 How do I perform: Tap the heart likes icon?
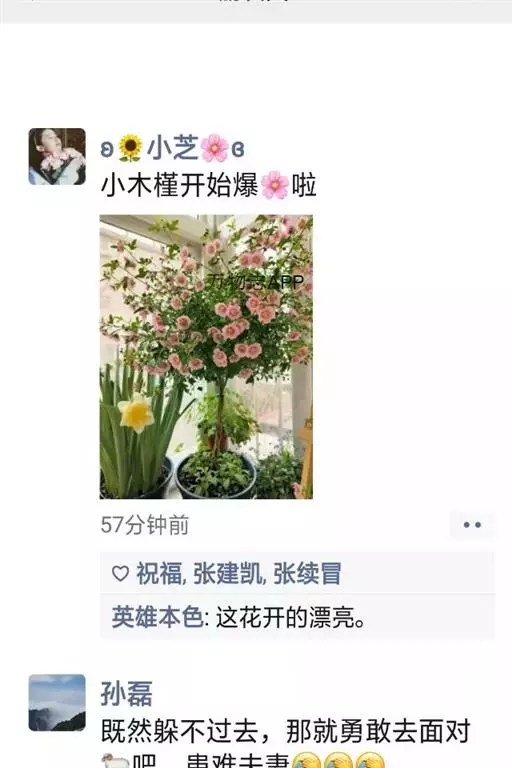tap(121, 573)
